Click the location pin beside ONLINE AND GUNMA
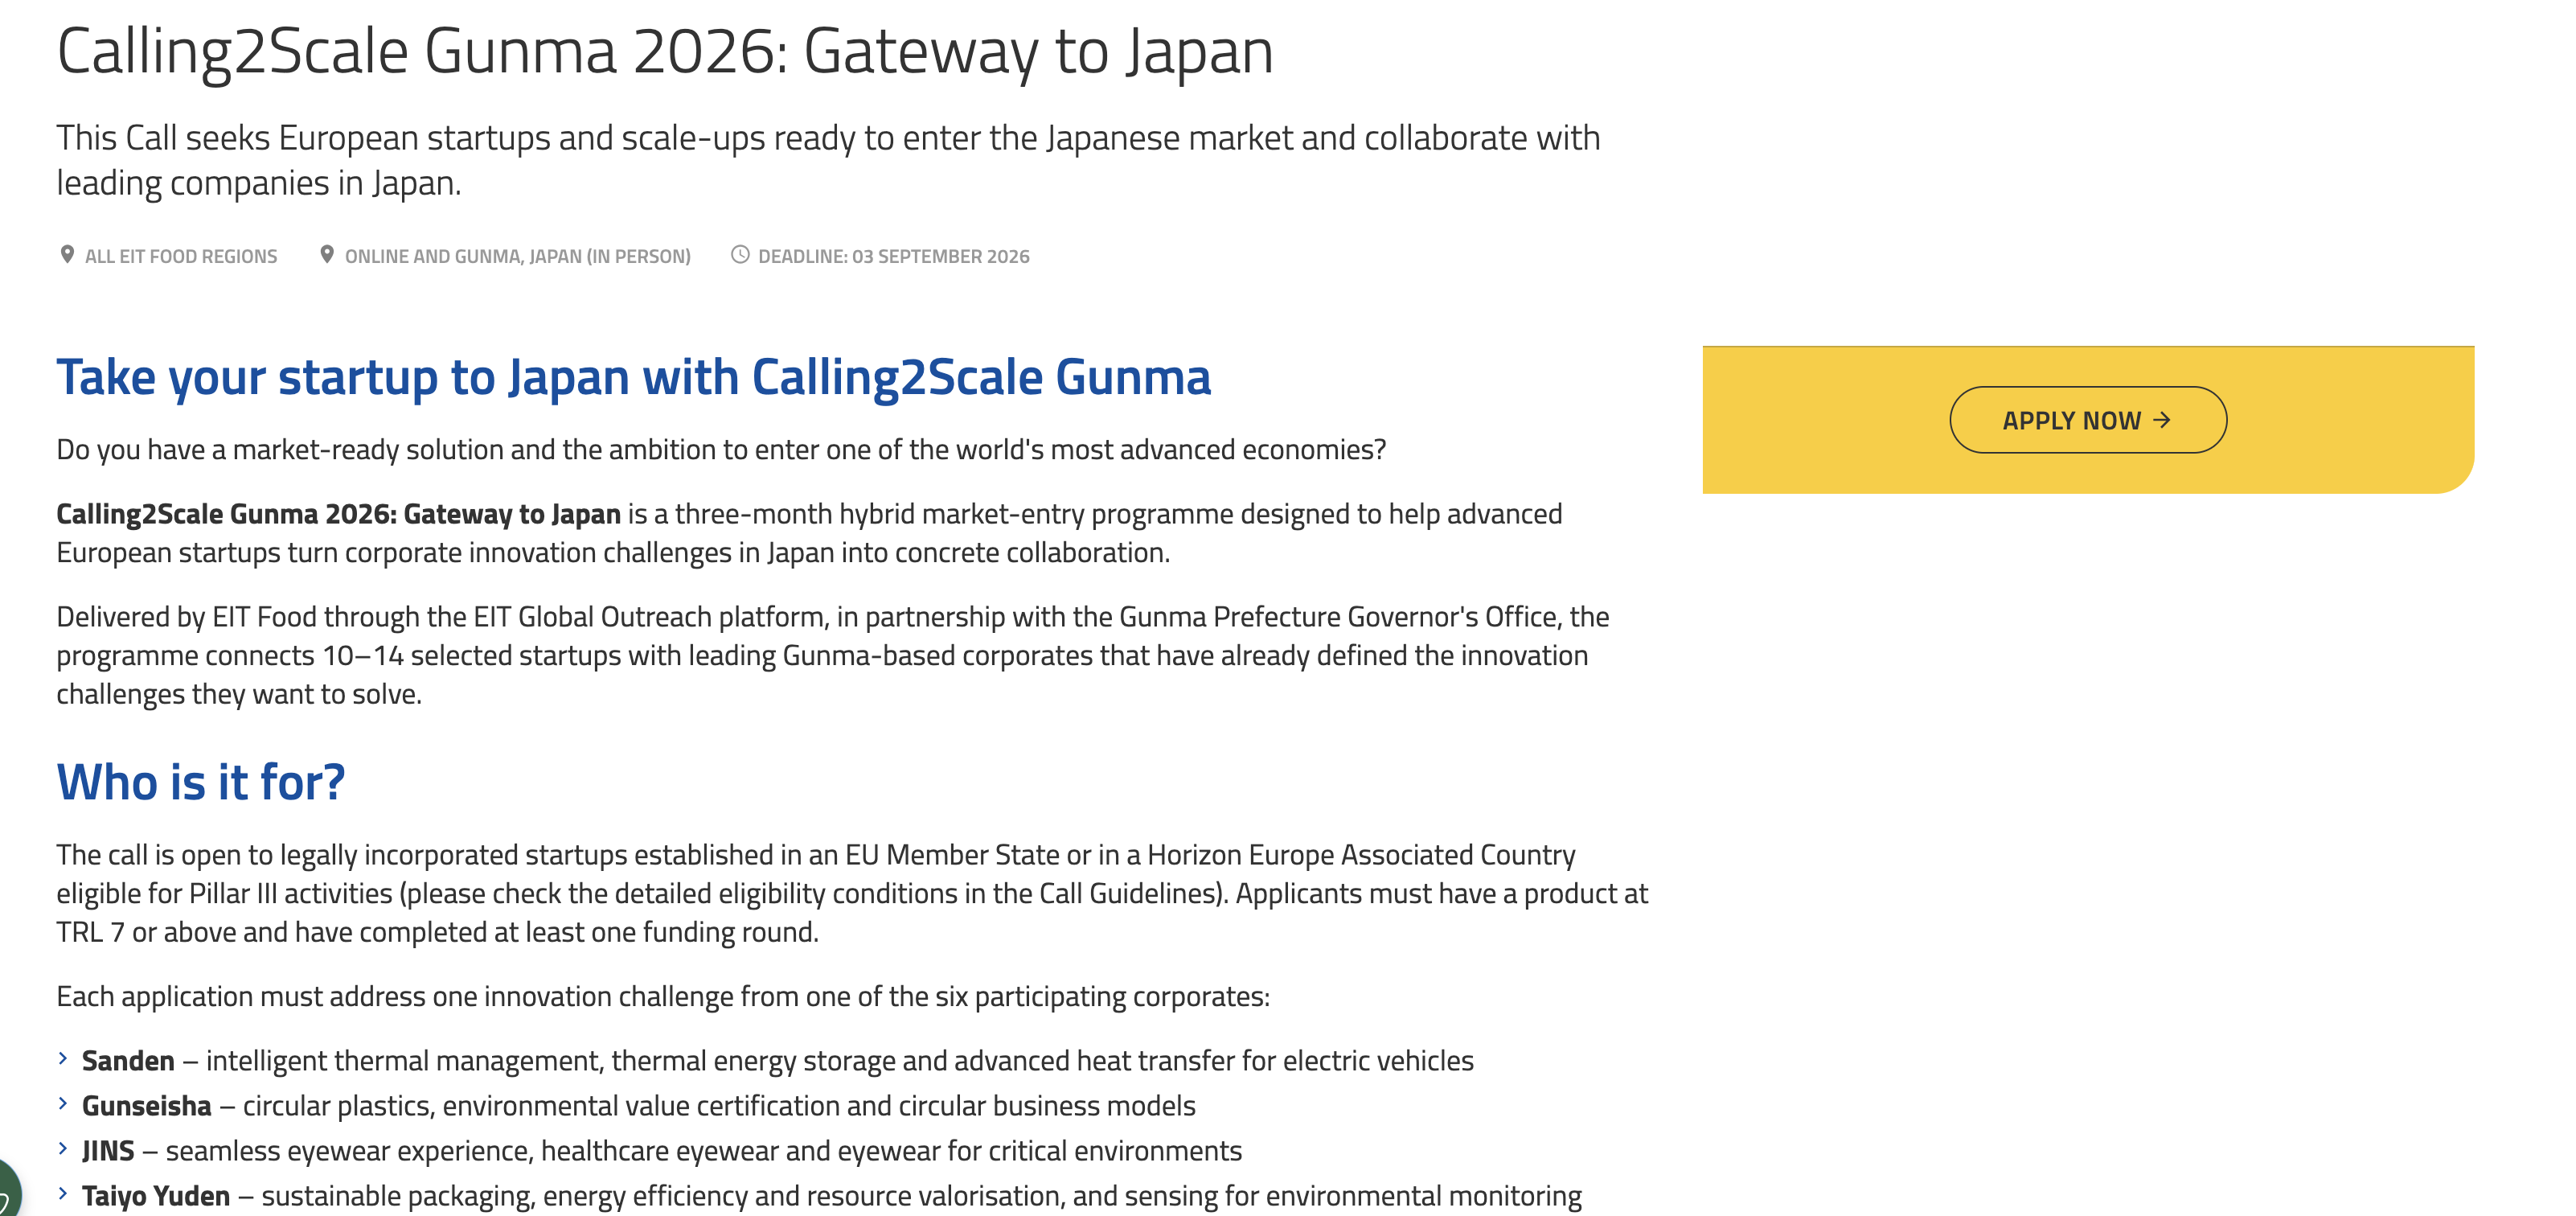This screenshot has height=1216, width=2576. point(326,255)
